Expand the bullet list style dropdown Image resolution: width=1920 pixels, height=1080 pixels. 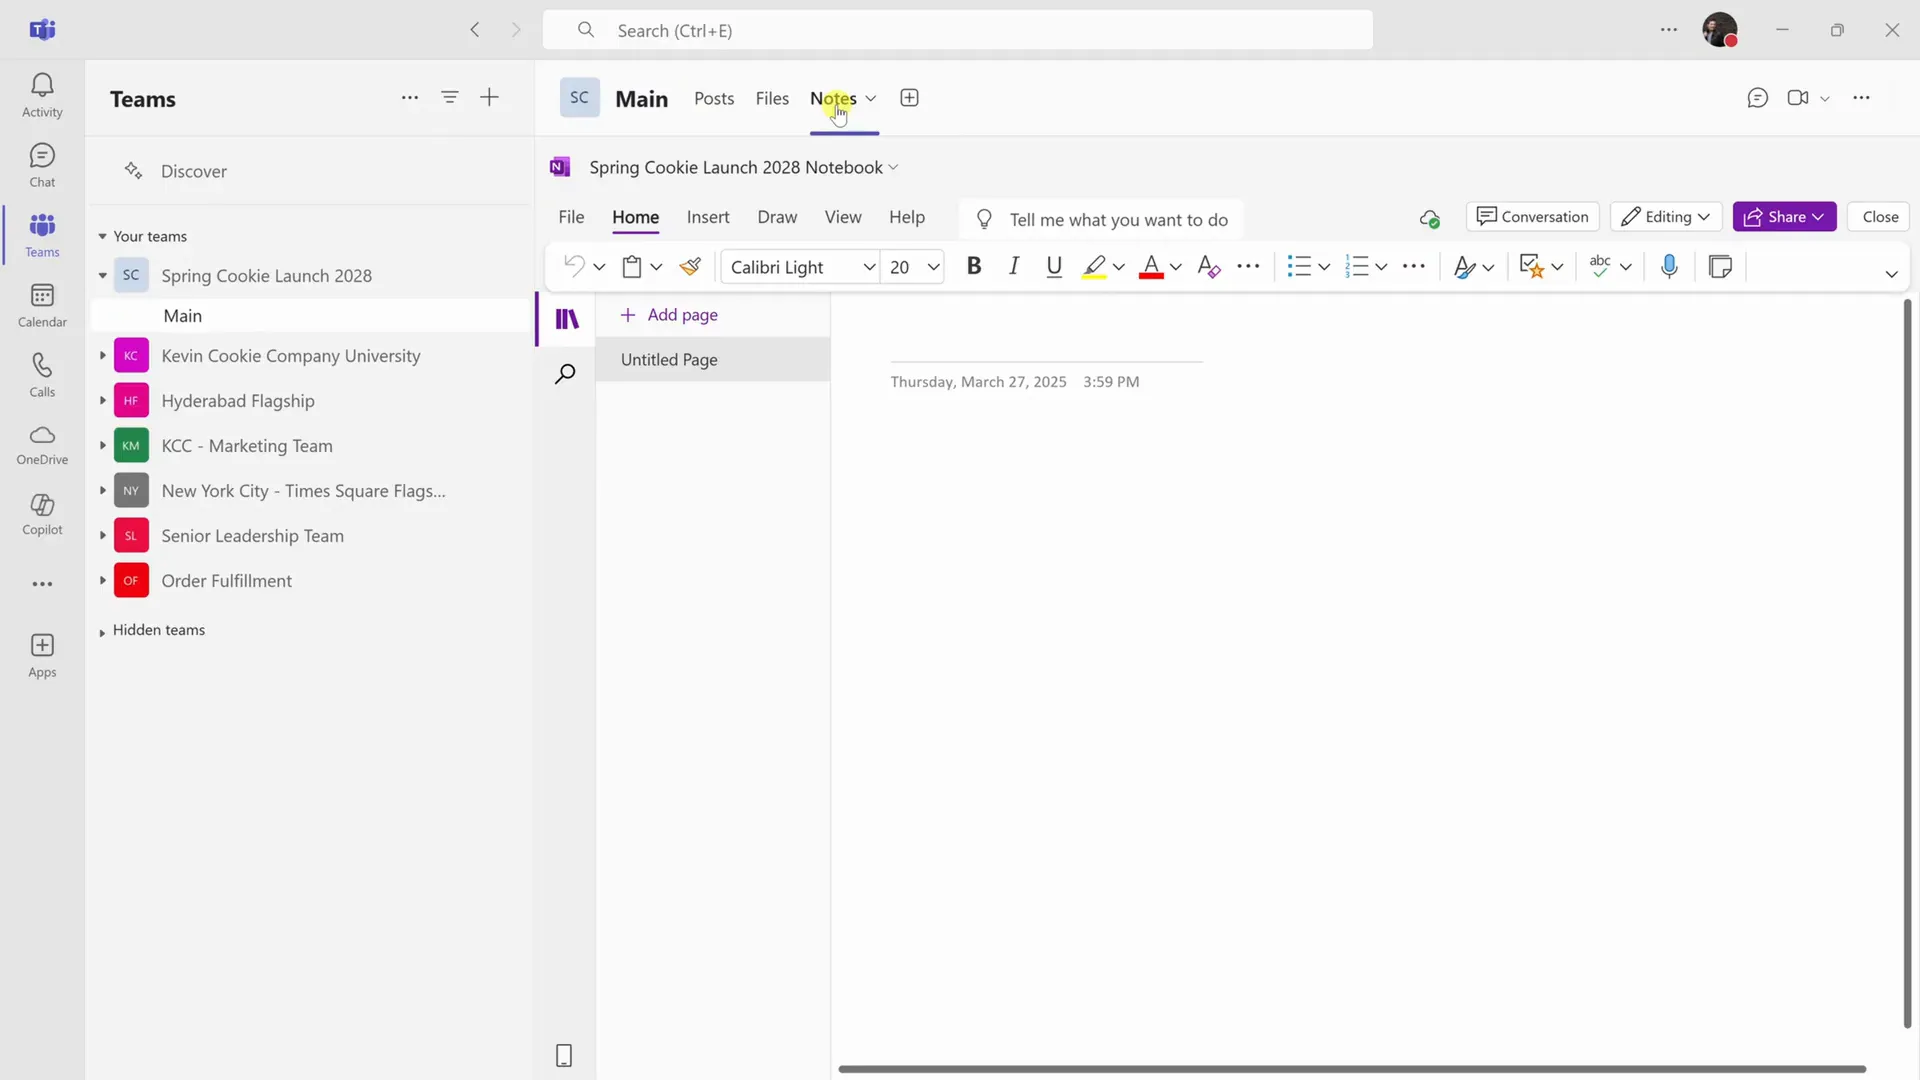[1324, 267]
